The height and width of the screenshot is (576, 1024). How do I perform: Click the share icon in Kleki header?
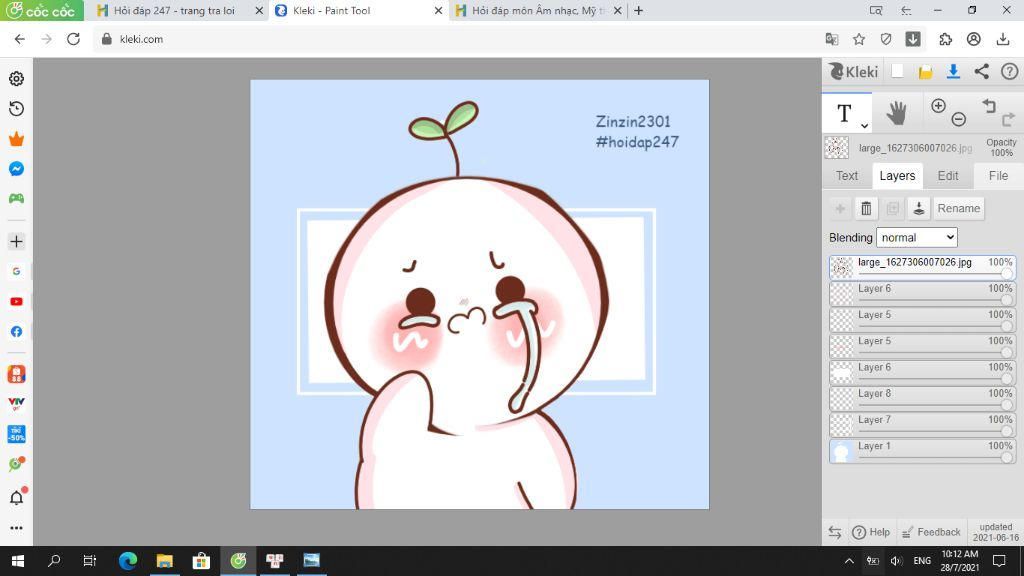981,72
